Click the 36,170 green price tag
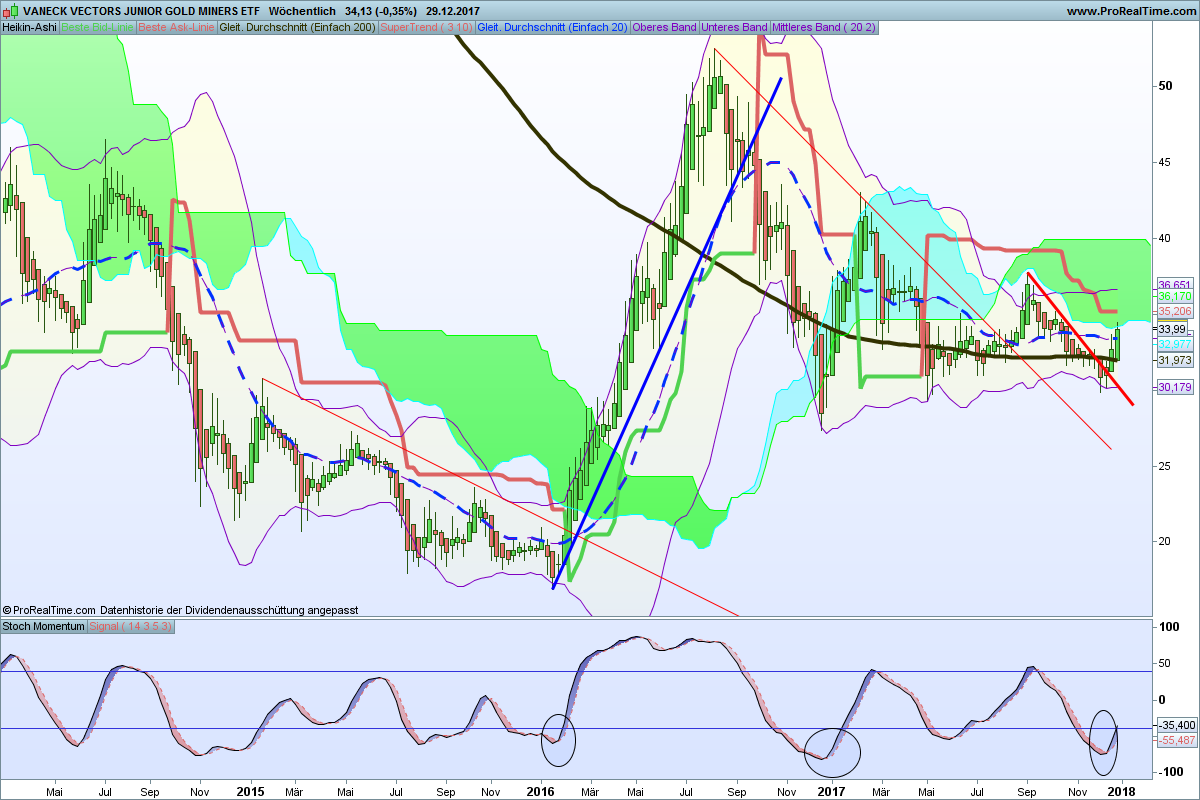This screenshot has width=1200, height=800. (x=1174, y=296)
